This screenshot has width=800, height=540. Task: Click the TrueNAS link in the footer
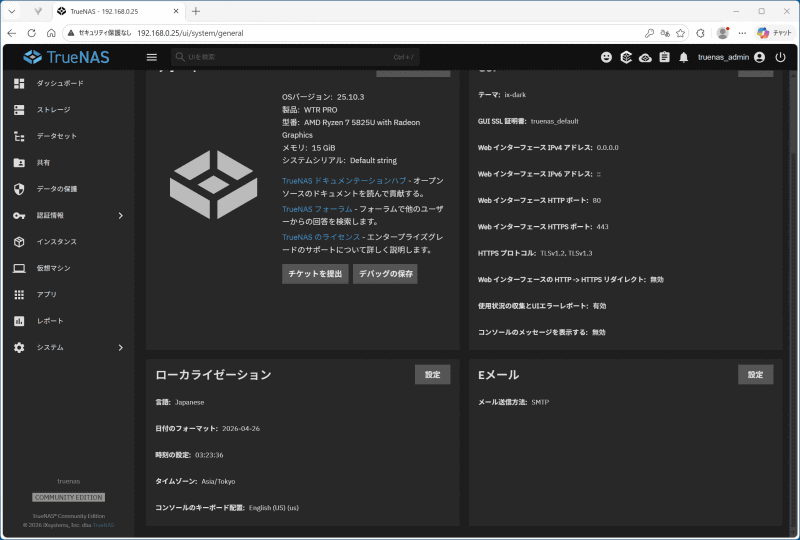[104, 525]
